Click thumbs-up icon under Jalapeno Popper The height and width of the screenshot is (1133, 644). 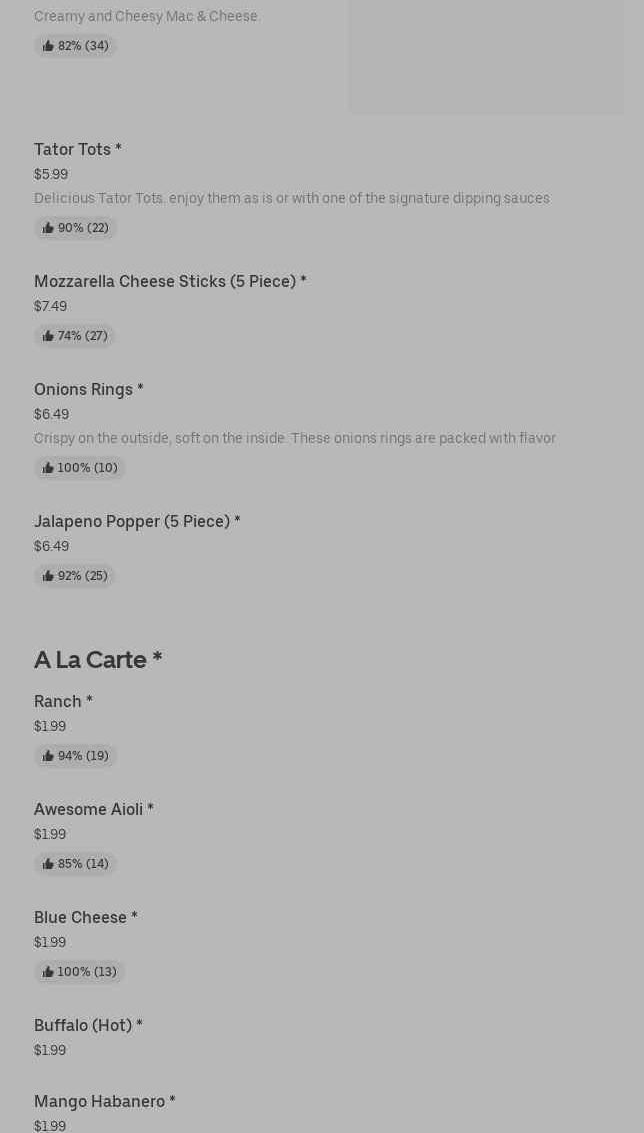[48, 576]
